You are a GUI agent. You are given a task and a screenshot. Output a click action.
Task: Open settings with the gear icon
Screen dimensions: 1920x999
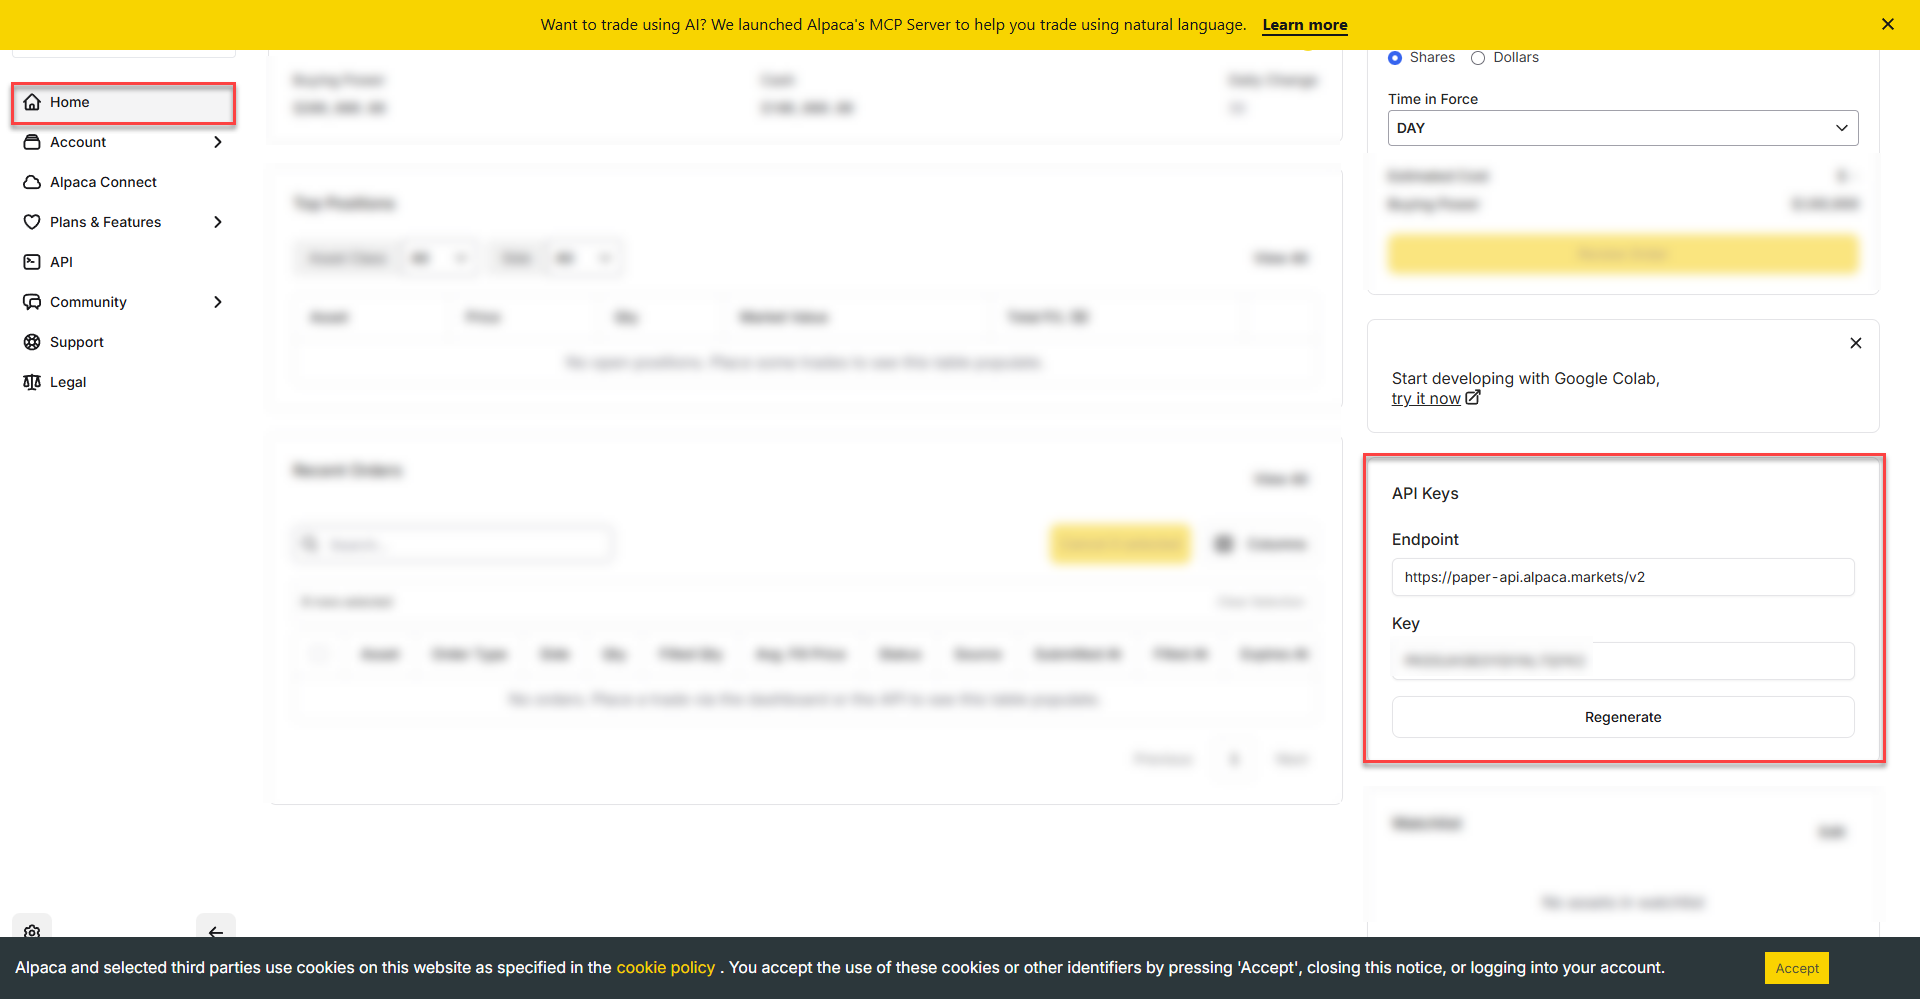coord(32,930)
